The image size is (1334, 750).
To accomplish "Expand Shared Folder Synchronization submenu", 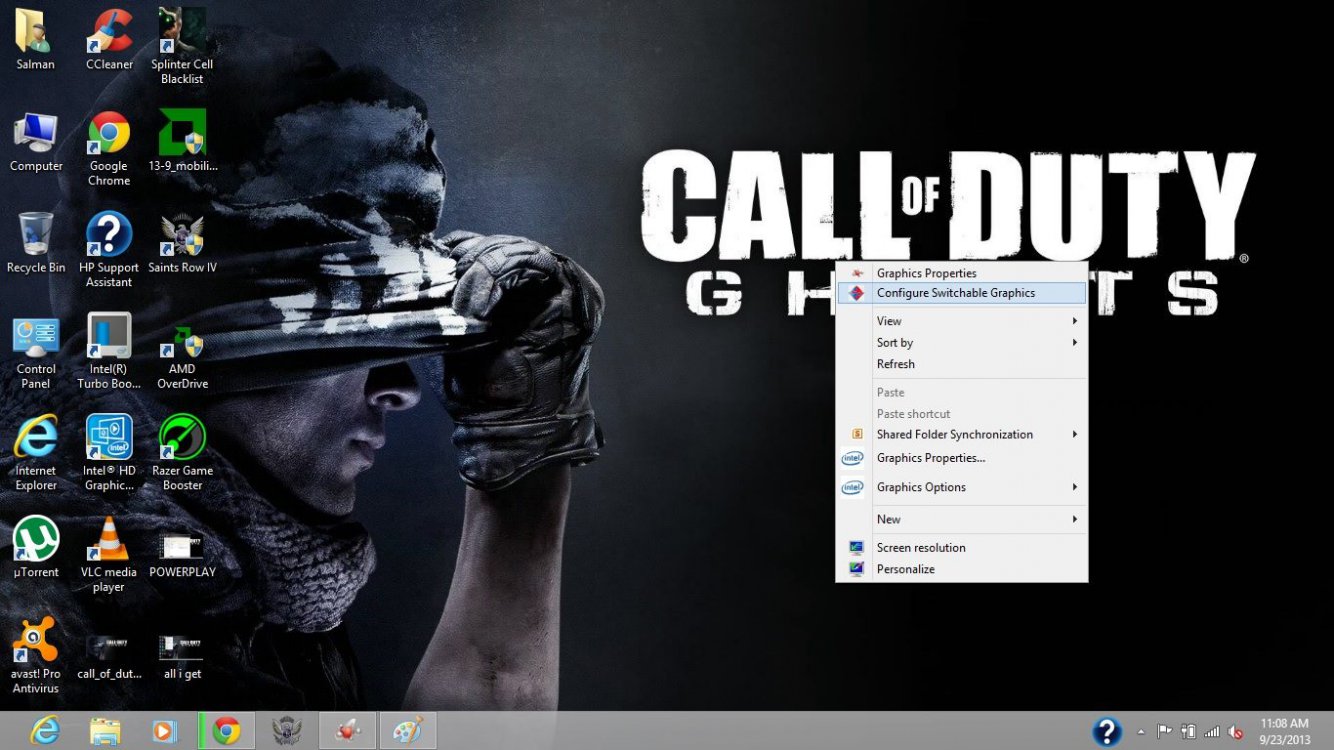I will (x=962, y=434).
